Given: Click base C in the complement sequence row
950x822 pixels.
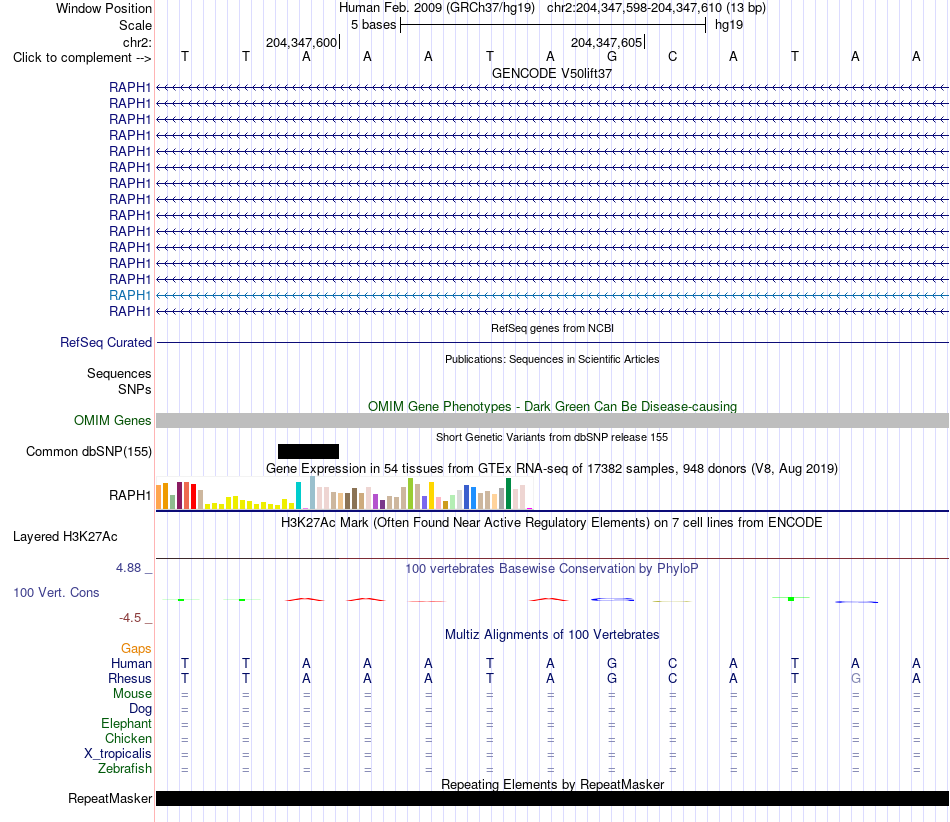Looking at the screenshot, I should [673, 56].
